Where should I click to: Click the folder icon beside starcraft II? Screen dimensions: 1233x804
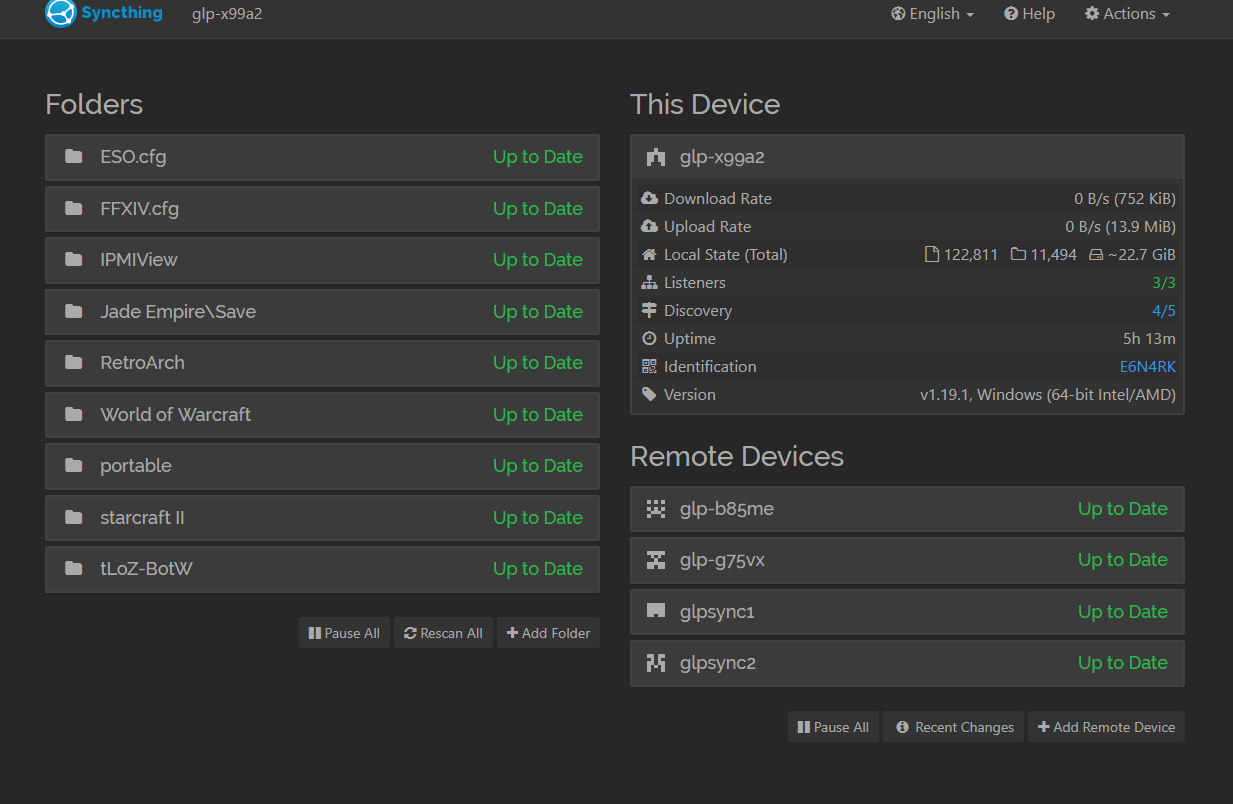[x=73, y=517]
